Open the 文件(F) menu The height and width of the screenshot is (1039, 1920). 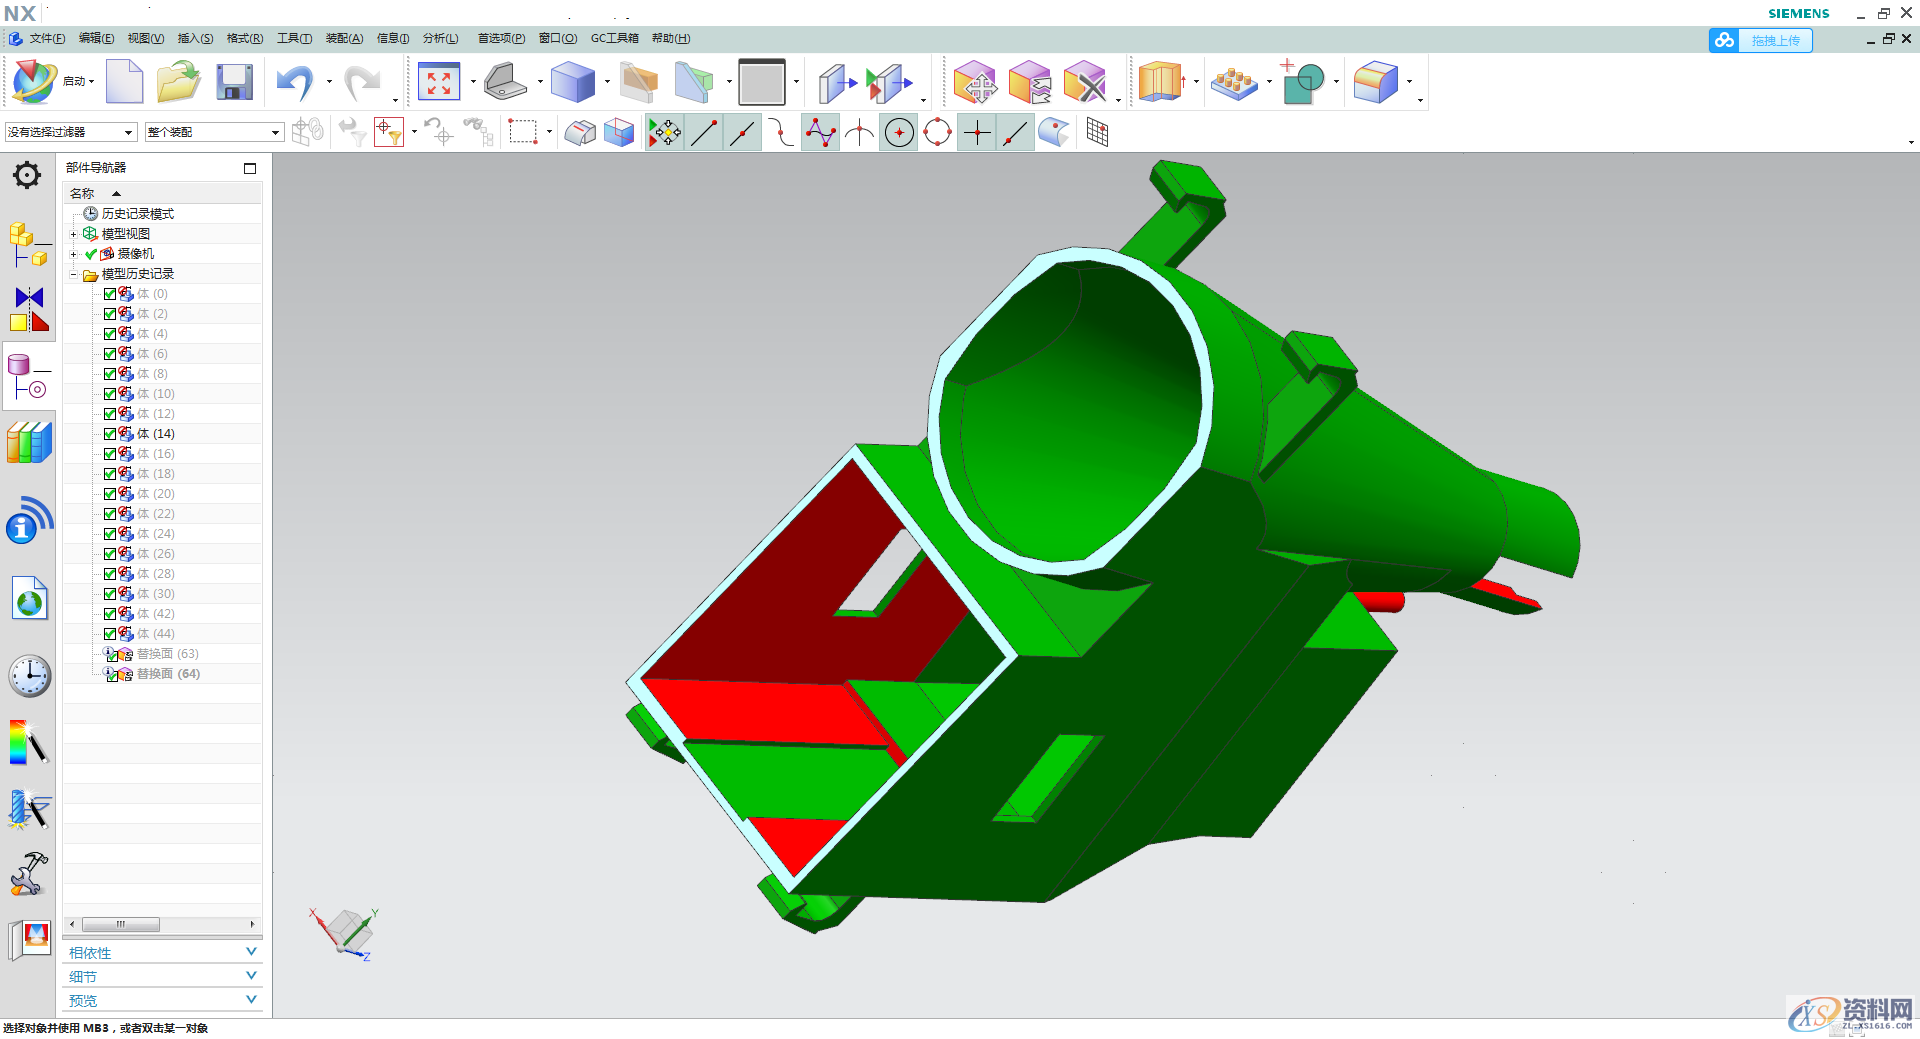click(x=46, y=39)
